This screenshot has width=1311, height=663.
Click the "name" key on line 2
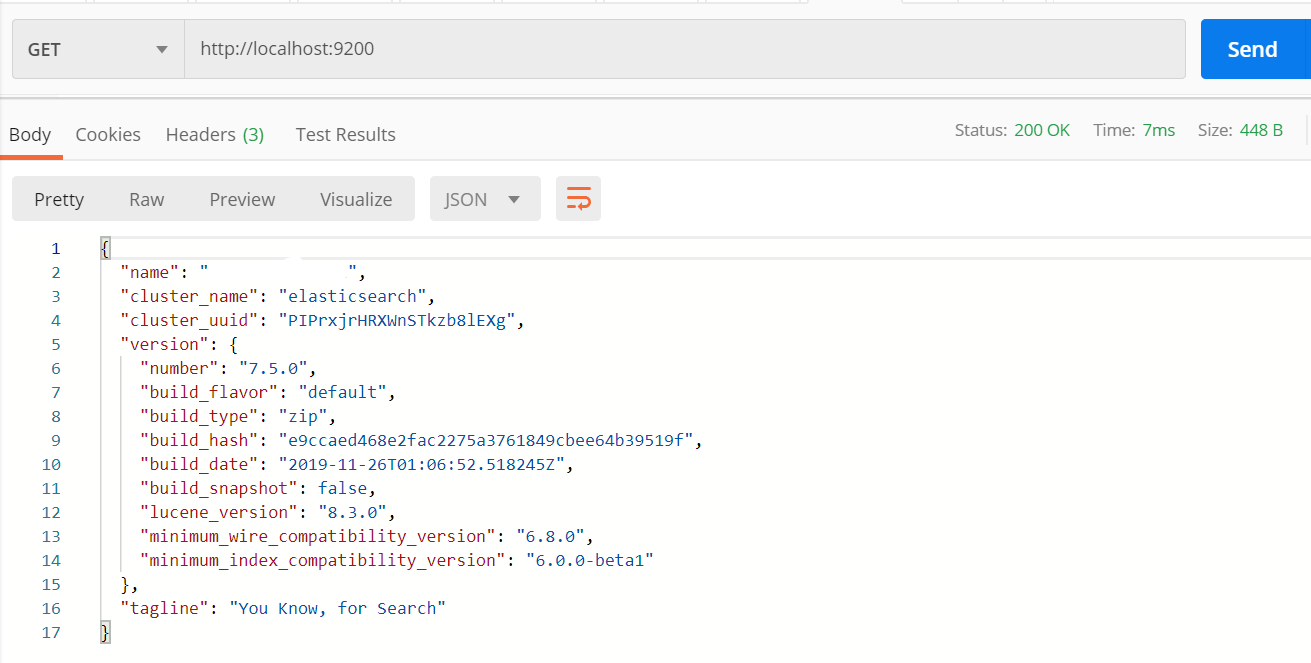(150, 272)
